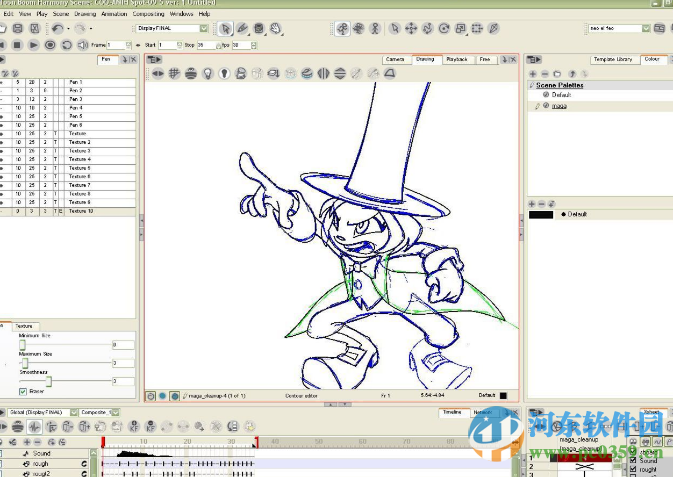Click the Undo arrow icon
The width and height of the screenshot is (673, 477).
point(57,28)
